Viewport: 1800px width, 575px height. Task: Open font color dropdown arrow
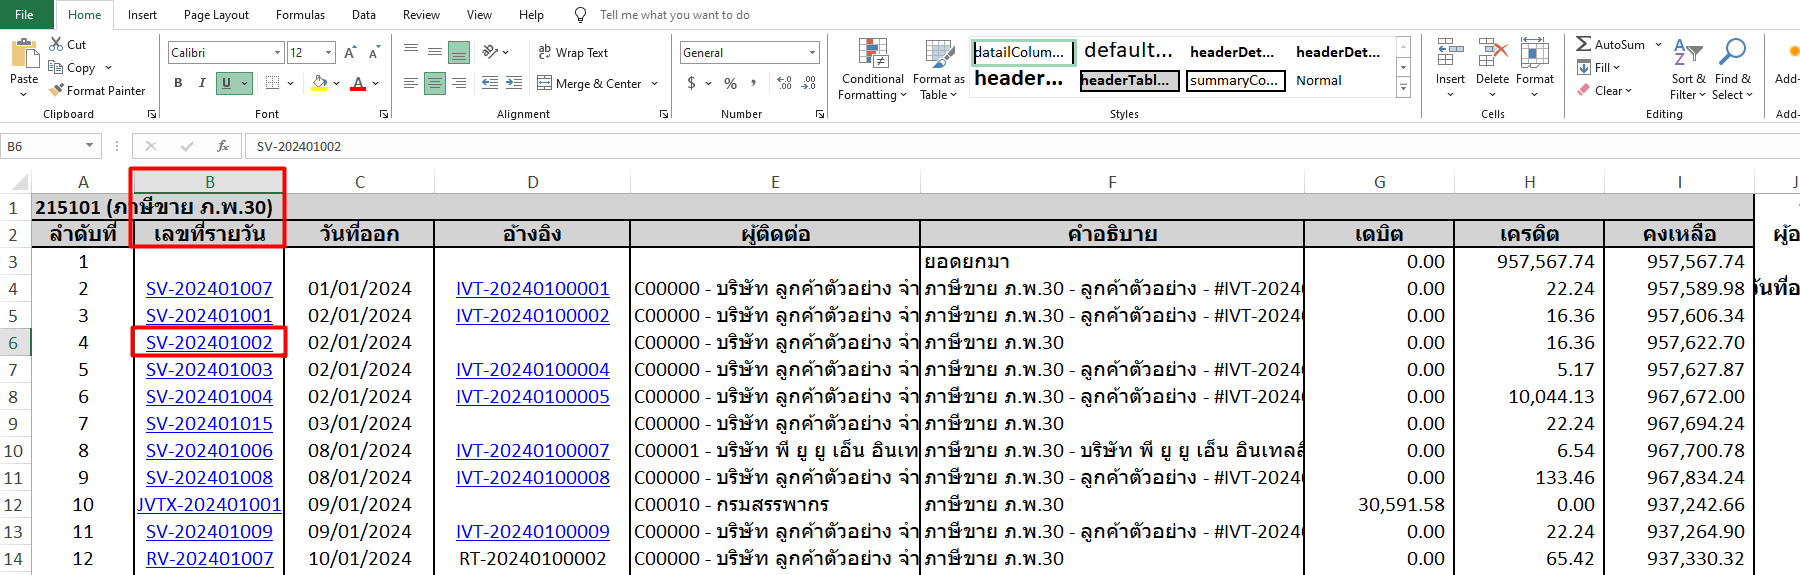pos(375,83)
